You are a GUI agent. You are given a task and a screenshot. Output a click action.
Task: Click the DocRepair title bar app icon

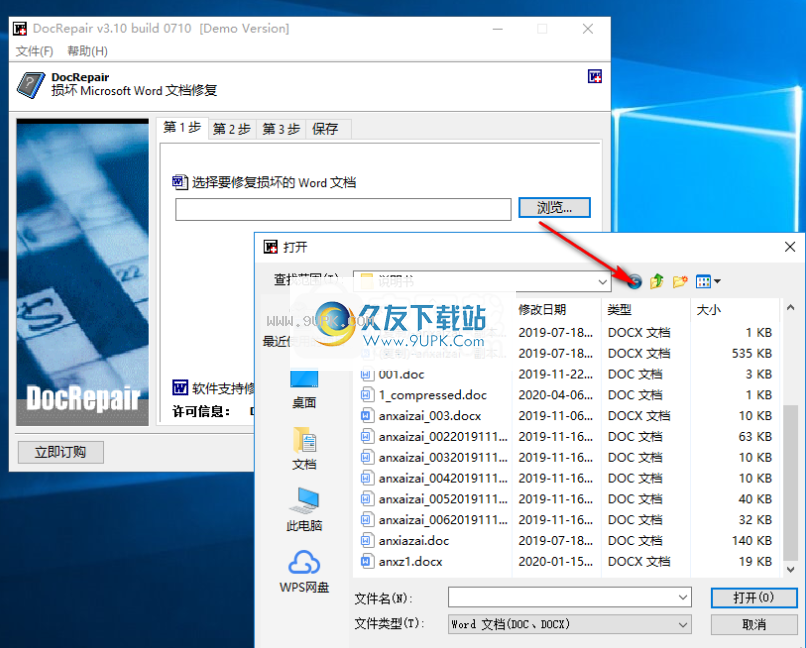tap(20, 29)
